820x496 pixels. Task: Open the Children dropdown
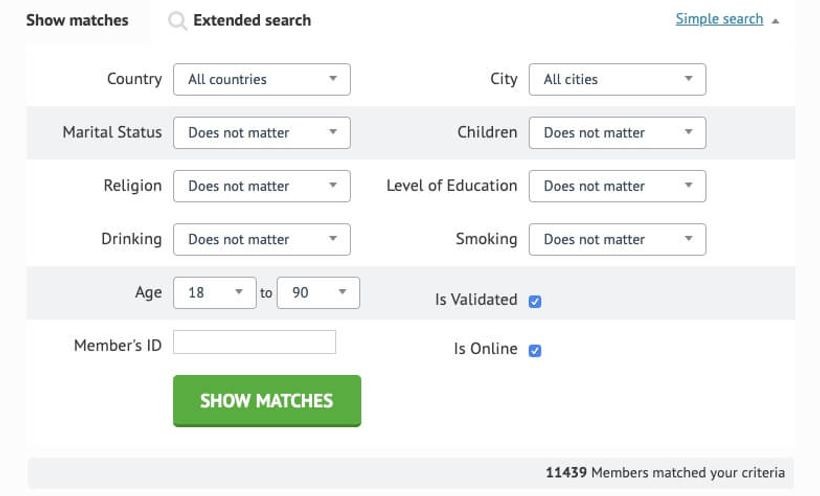[x=619, y=132]
